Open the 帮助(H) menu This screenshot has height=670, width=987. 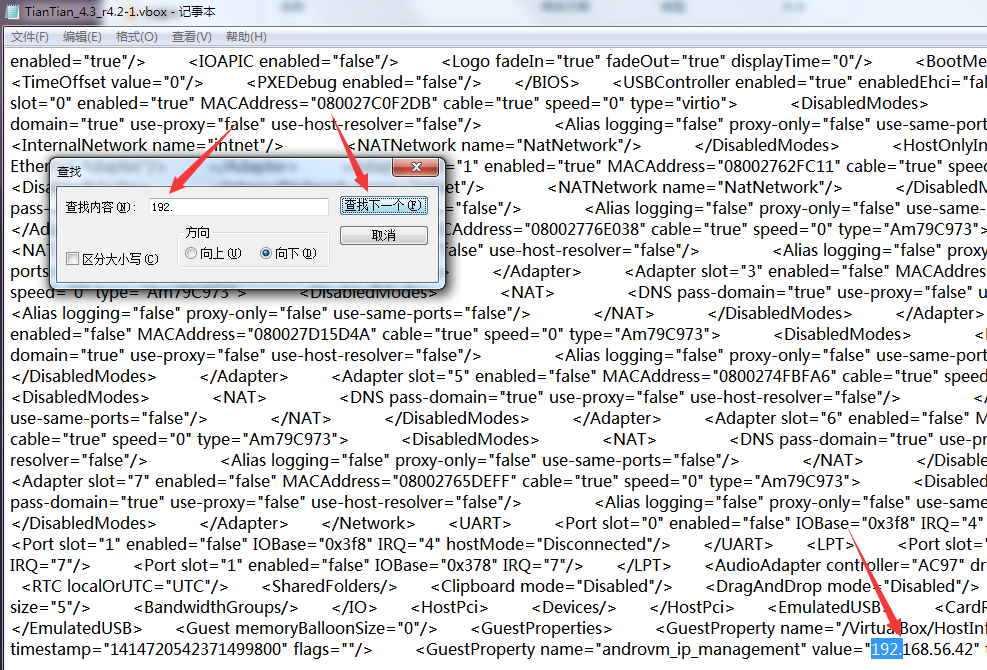pos(246,37)
